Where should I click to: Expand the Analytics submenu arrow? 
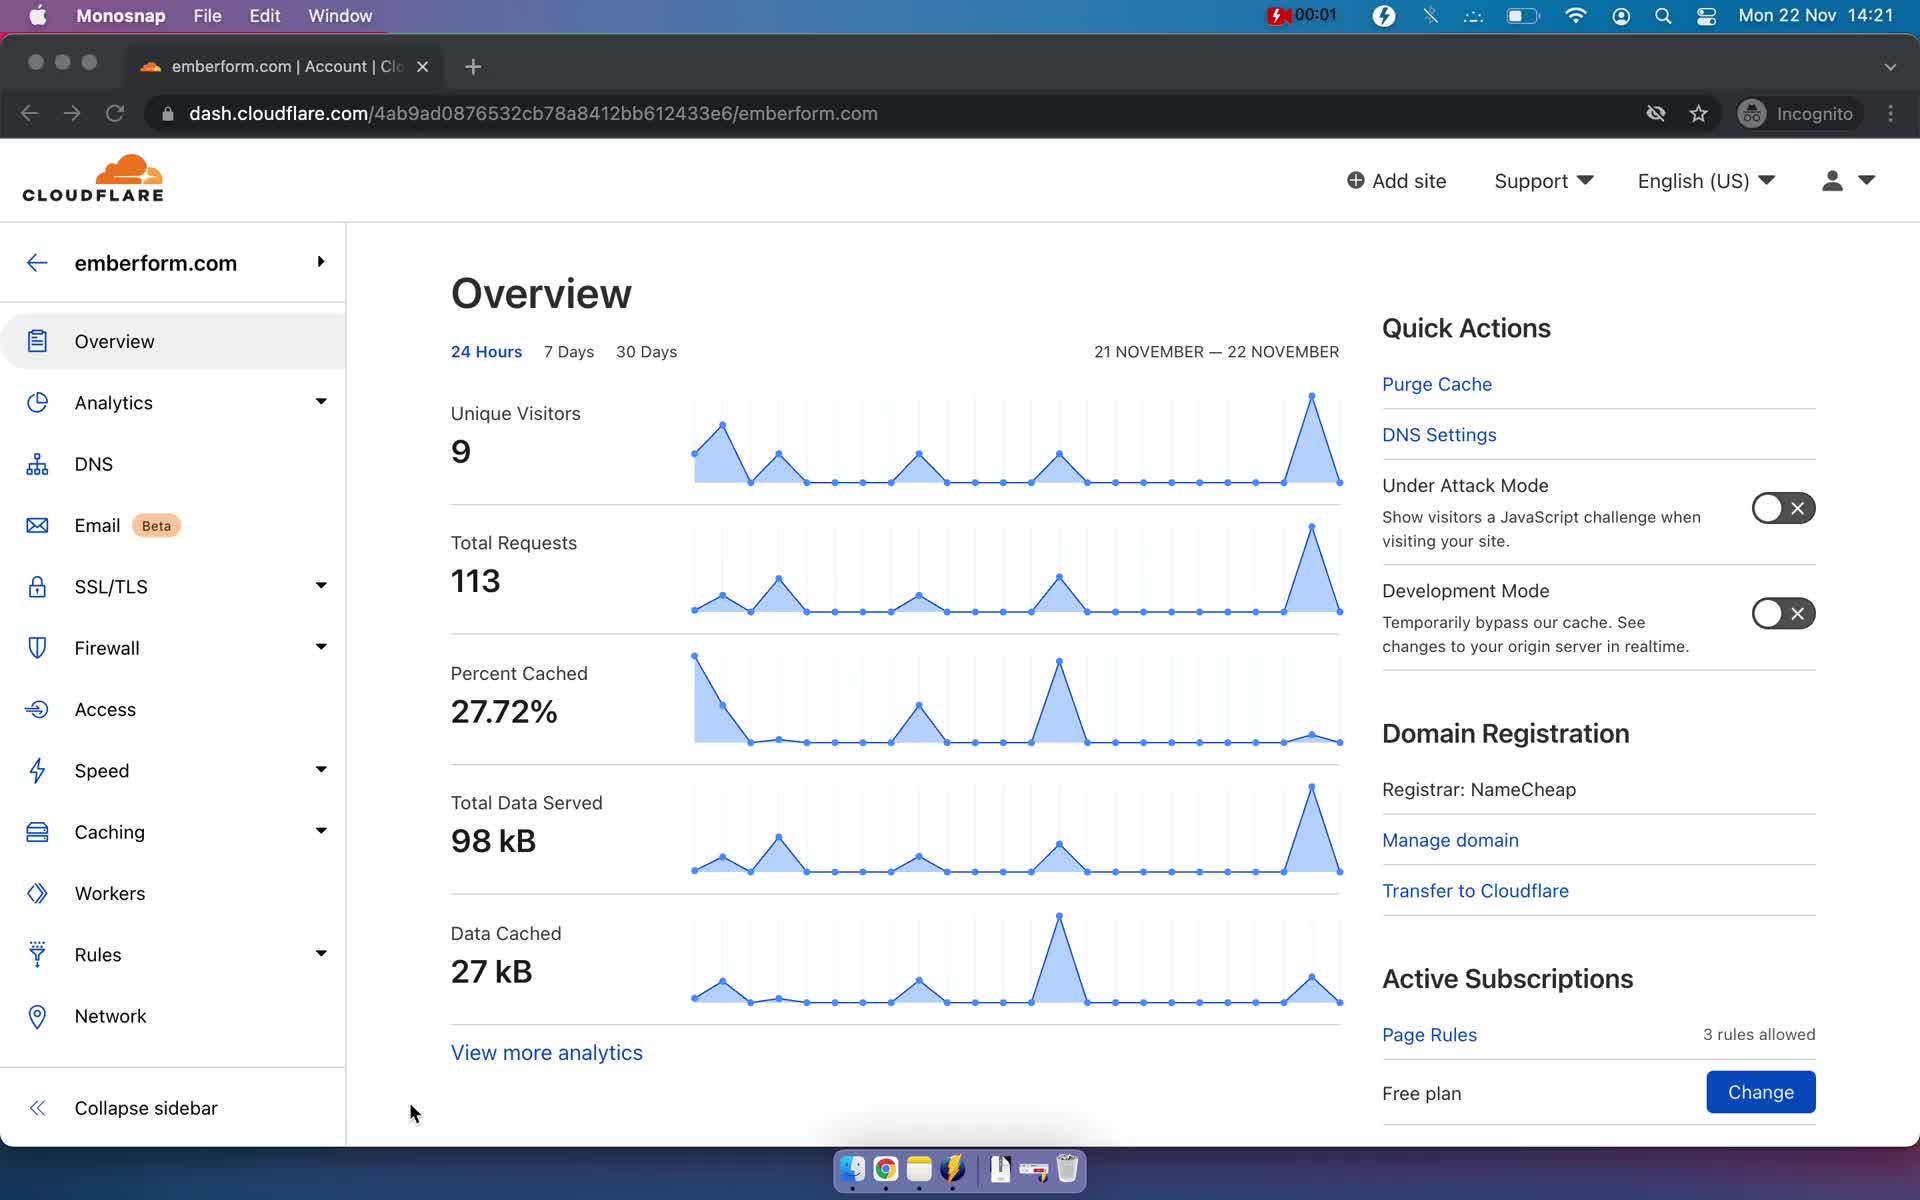pyautogui.click(x=321, y=402)
